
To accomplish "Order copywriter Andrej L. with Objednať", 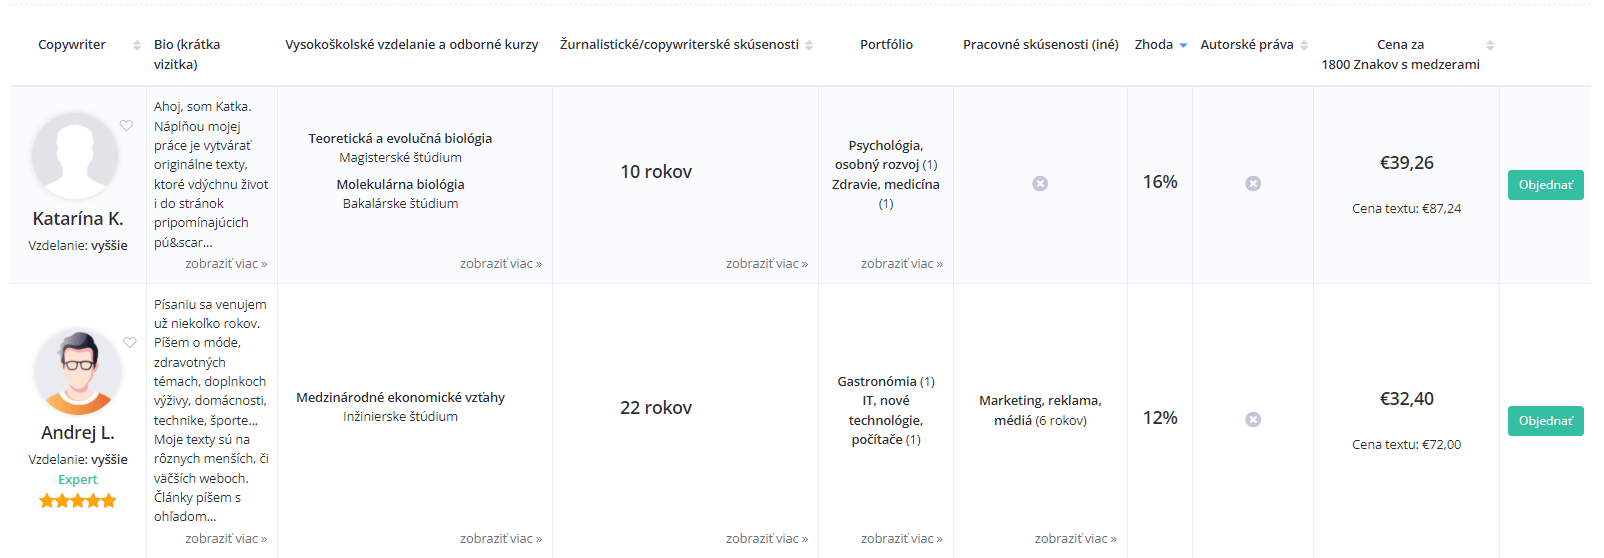I will click(x=1545, y=421).
